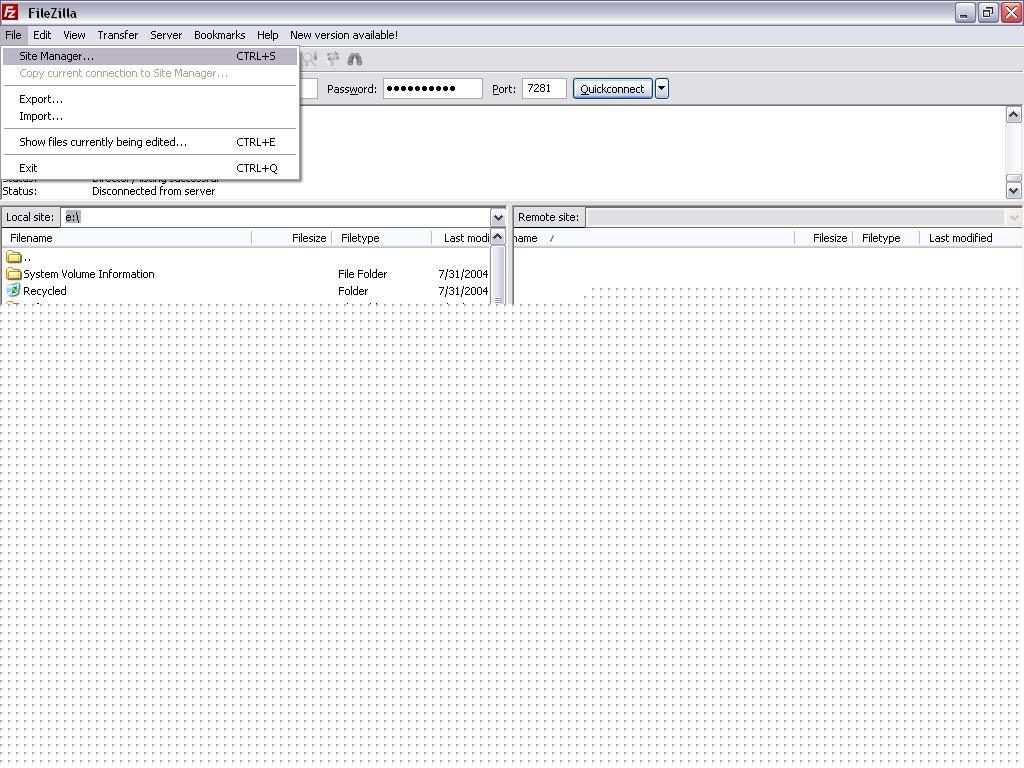Click the message log scroll up arrow
The height and width of the screenshot is (768, 1024).
click(x=1014, y=115)
